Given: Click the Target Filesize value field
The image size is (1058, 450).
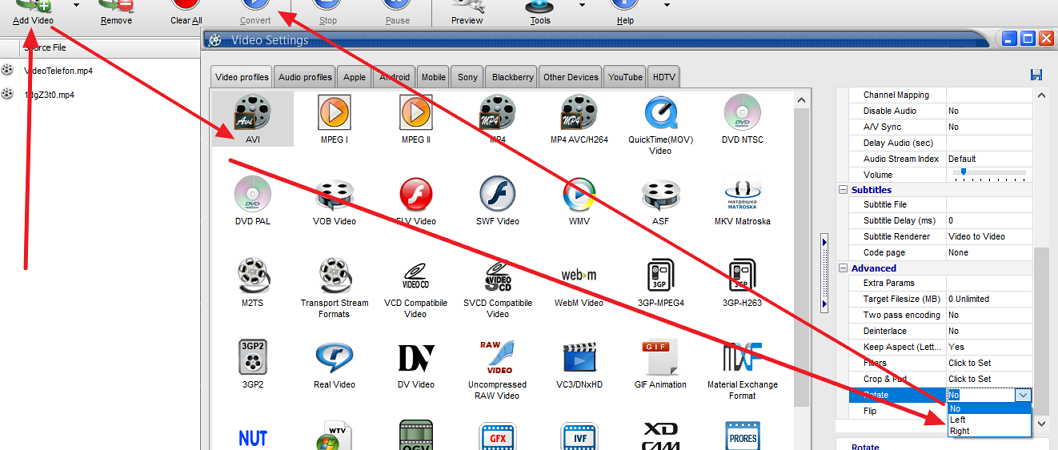Looking at the screenshot, I should [989, 299].
